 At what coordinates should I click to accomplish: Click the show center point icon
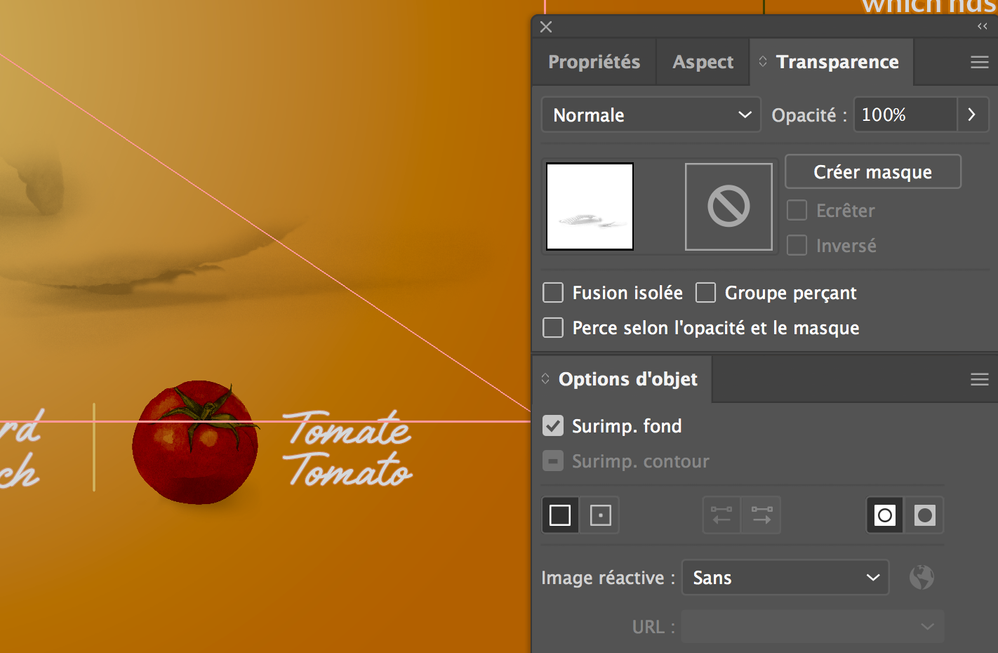(x=600, y=515)
